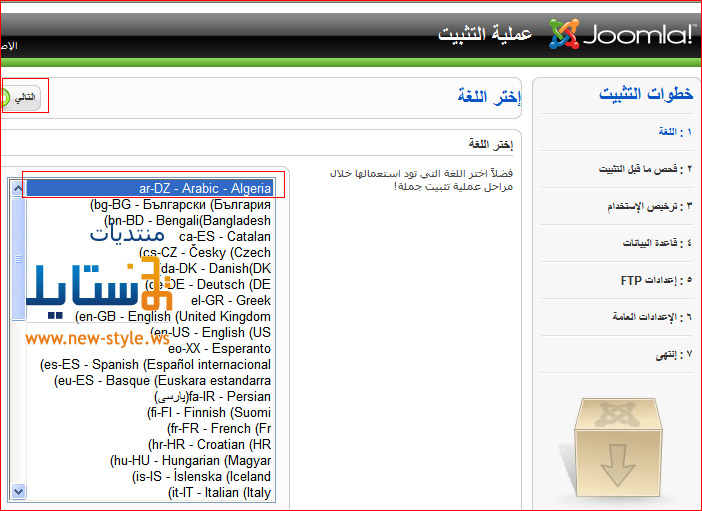Choose cs-CZ Česky (Czech) language
This screenshot has width=702, height=511.
[149, 252]
